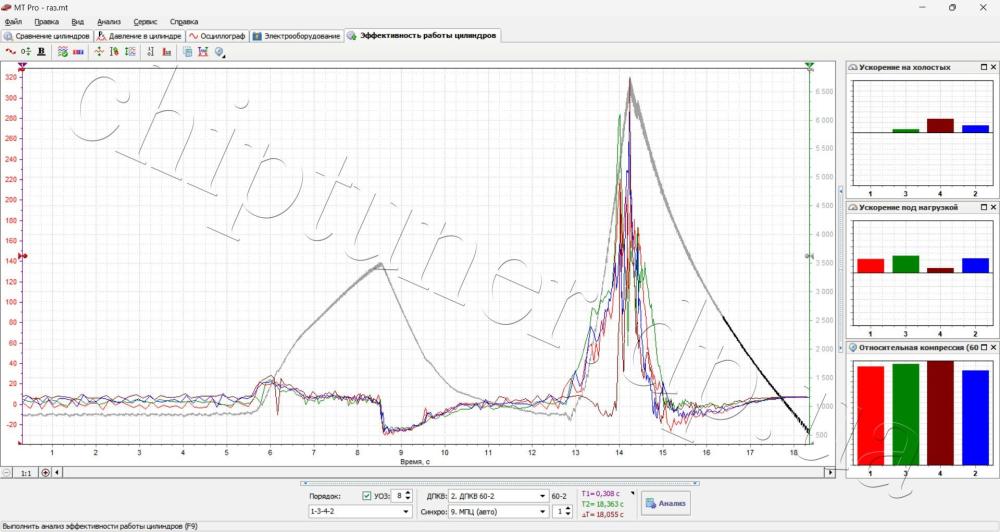Click the scrollbar right arrow
The height and width of the screenshot is (532, 1000).
(x=830, y=473)
